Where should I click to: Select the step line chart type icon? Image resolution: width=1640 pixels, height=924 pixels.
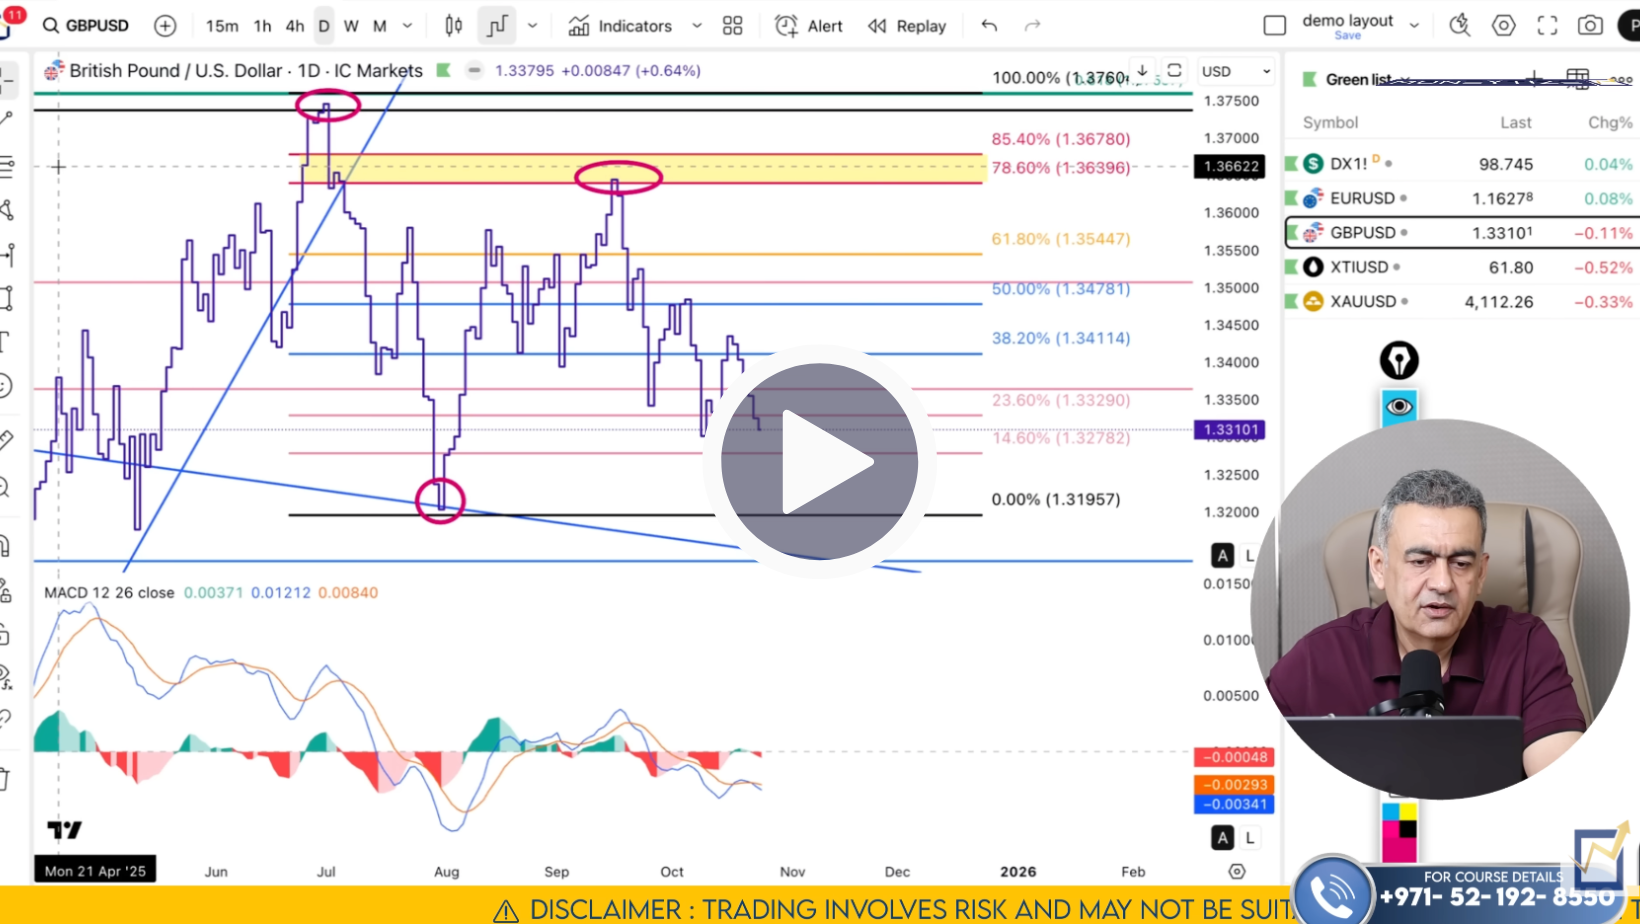click(497, 26)
